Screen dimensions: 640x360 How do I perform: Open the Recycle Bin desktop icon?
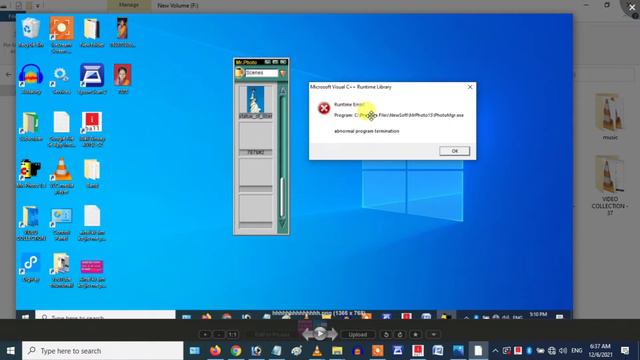pyautogui.click(x=31, y=33)
